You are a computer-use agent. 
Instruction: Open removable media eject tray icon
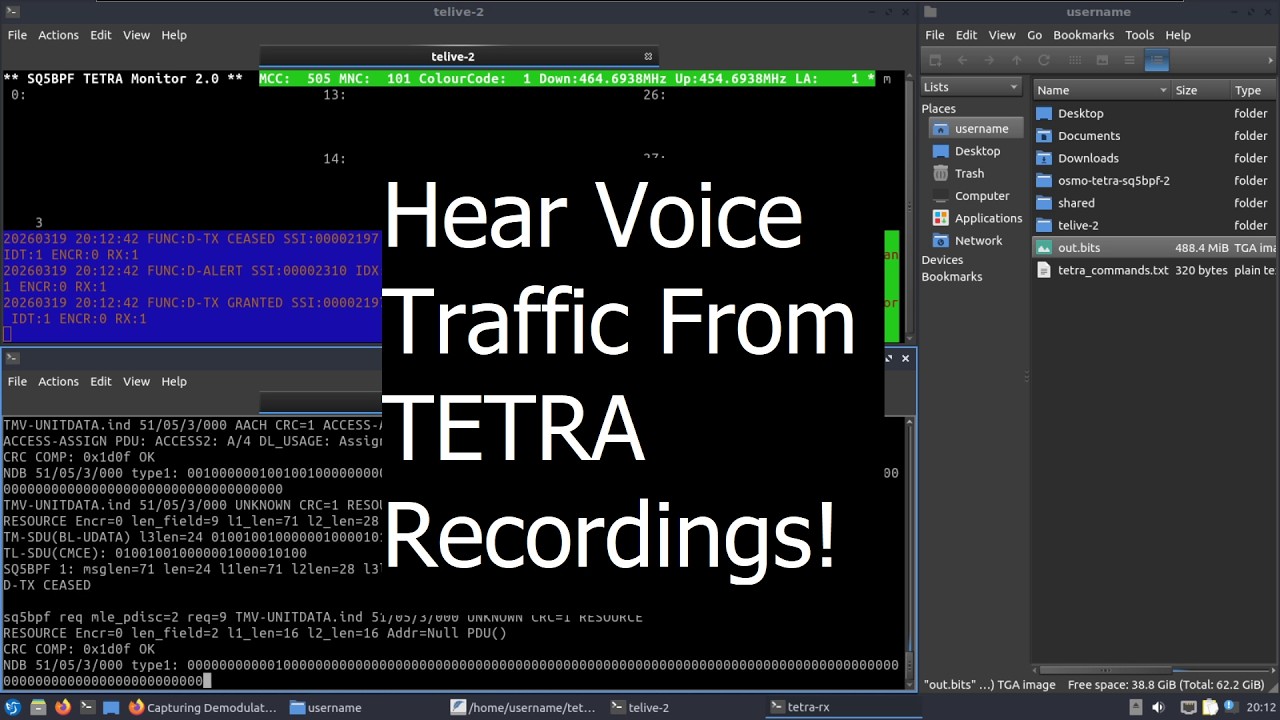[1136, 707]
